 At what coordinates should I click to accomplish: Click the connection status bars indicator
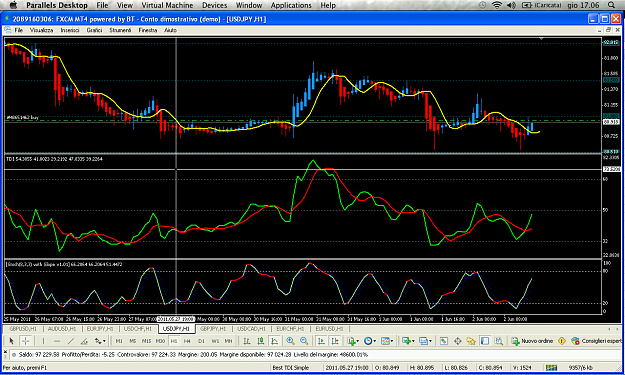(551, 367)
